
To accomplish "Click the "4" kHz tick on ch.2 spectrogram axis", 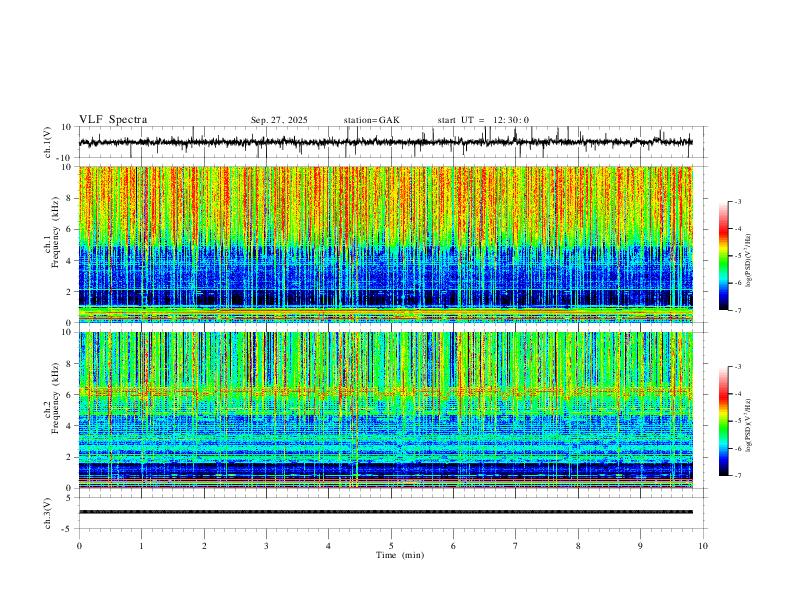I will click(70, 426).
